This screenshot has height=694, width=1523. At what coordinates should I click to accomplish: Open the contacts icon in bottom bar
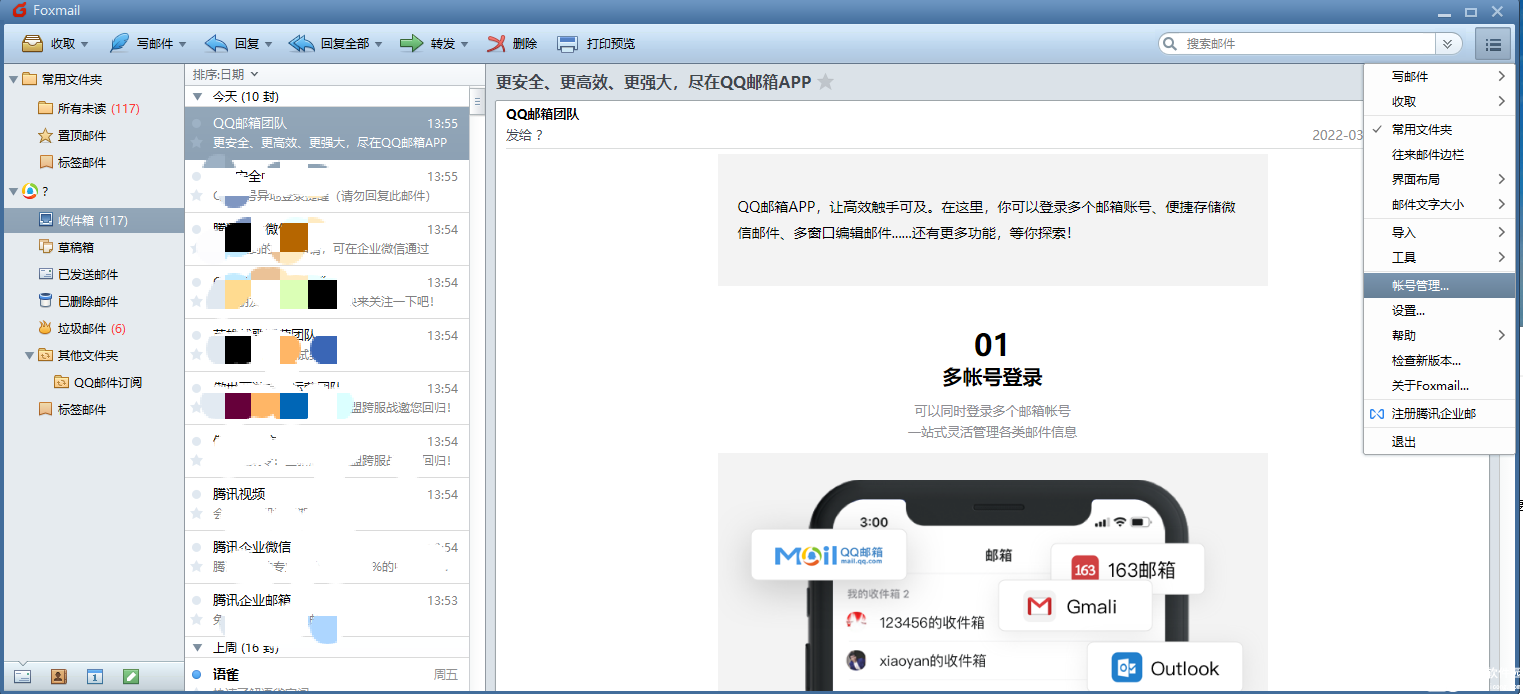[x=58, y=677]
